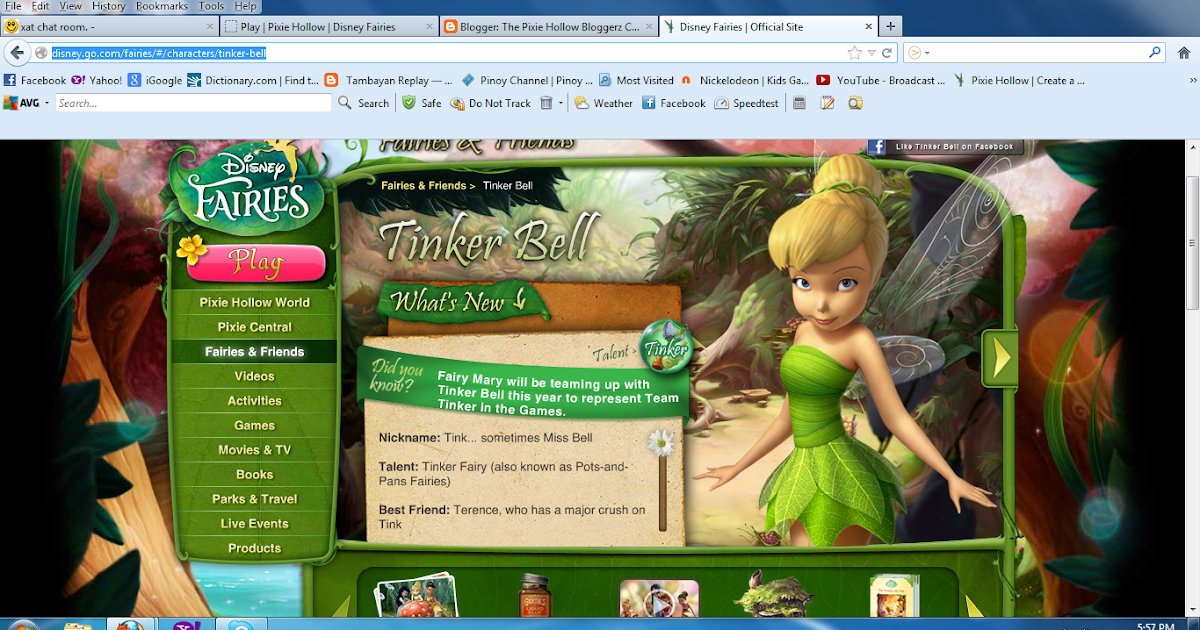Click the daisy scroll slider handle
The height and width of the screenshot is (630, 1200).
click(x=660, y=443)
